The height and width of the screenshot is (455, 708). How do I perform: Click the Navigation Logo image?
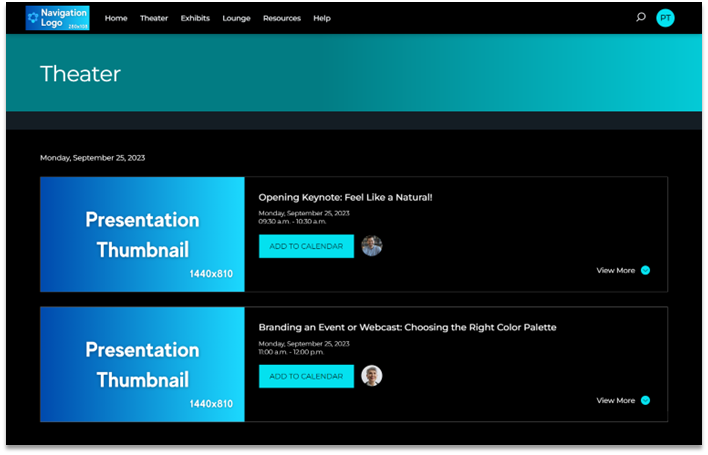coord(57,18)
